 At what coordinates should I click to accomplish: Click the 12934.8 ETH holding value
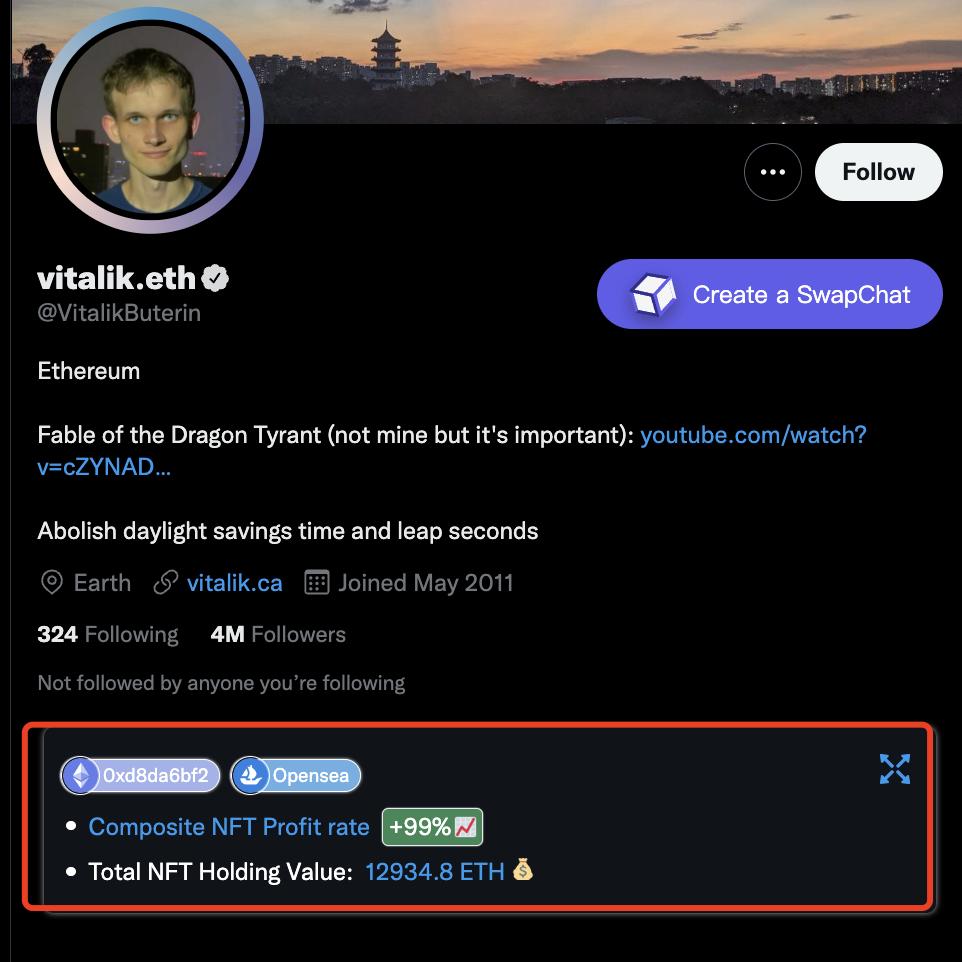(x=434, y=872)
